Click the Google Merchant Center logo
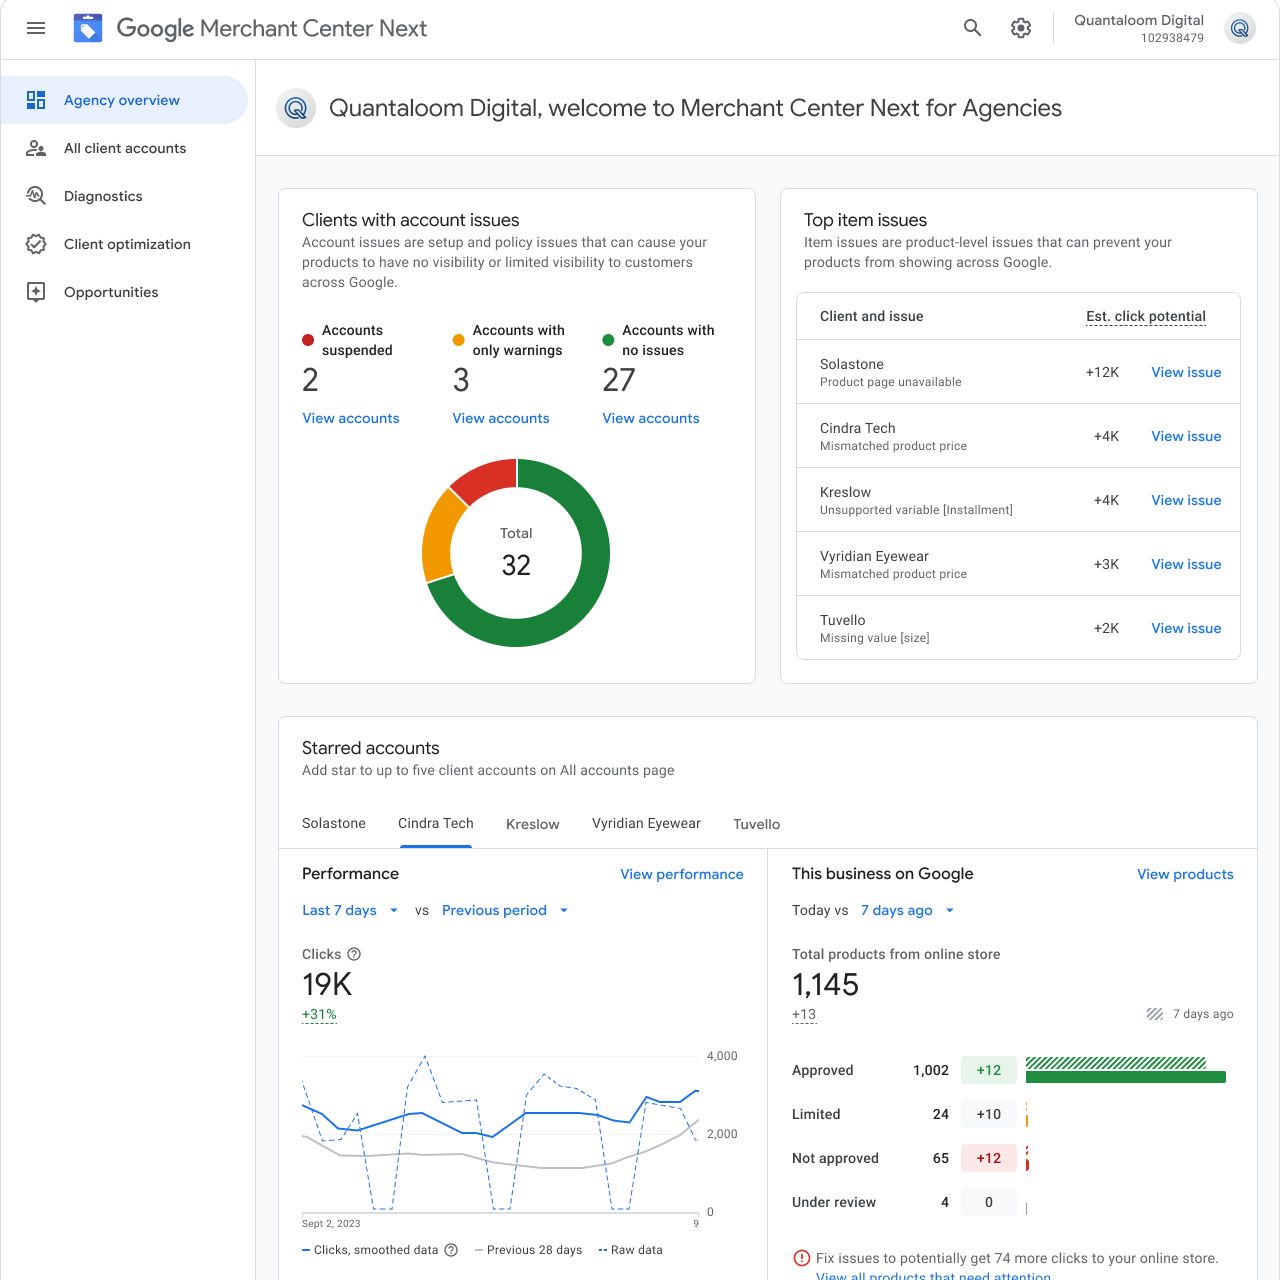1280x1280 pixels. pos(88,28)
